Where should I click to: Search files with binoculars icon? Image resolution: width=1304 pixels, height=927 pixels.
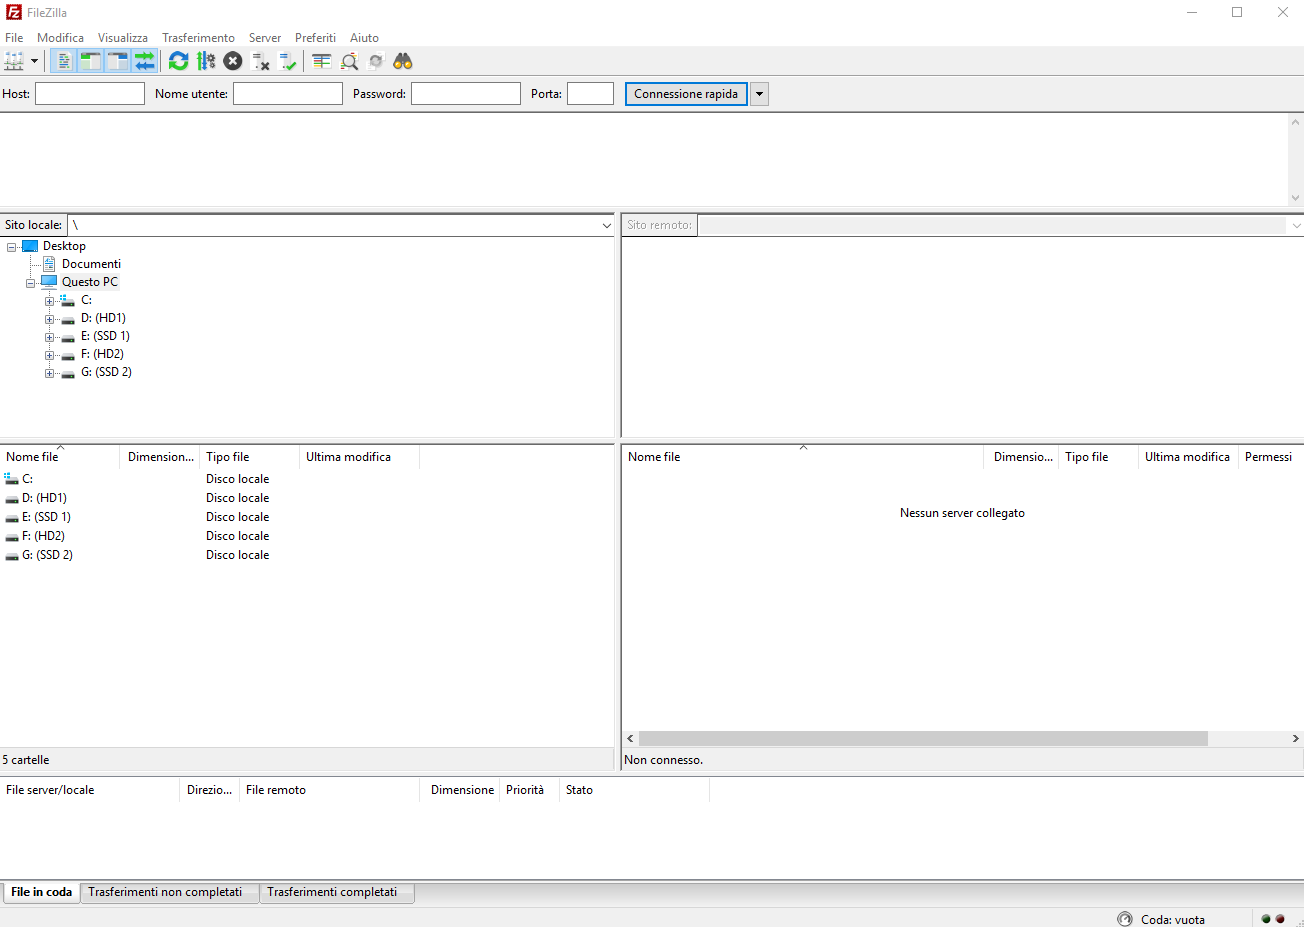(x=403, y=61)
